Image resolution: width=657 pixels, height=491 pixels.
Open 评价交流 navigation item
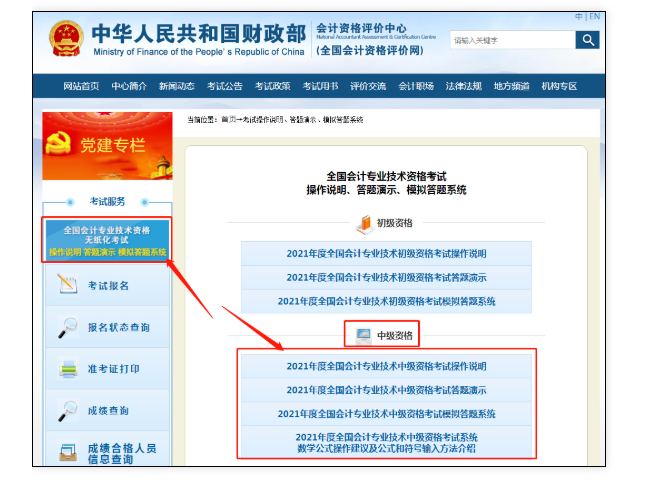pyautogui.click(x=368, y=86)
